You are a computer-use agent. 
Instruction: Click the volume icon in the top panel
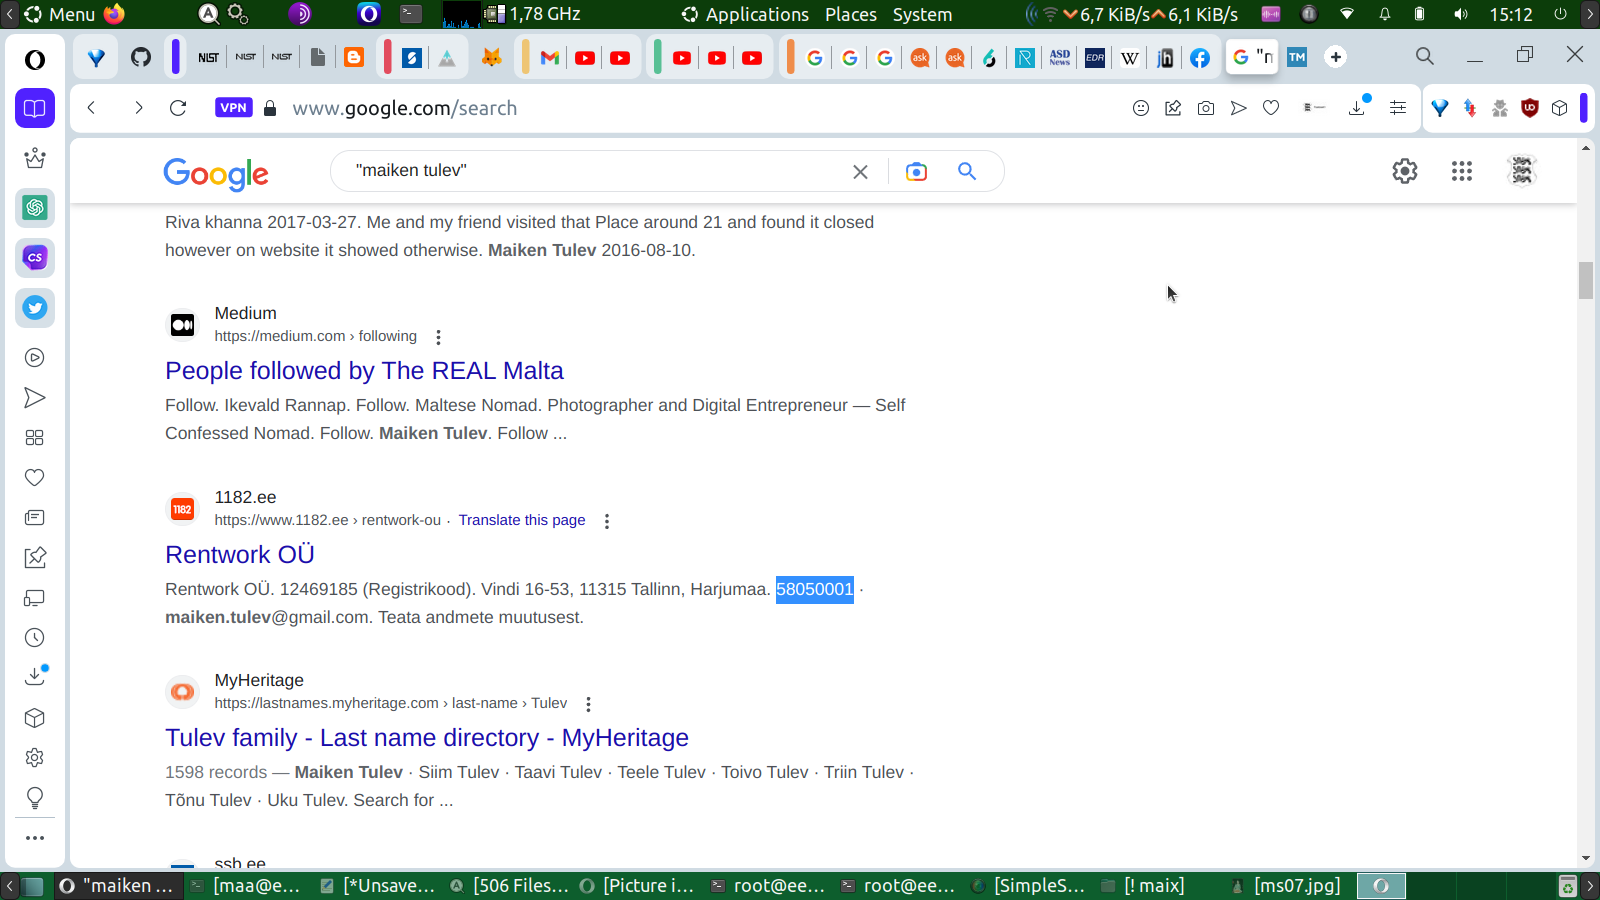point(1461,14)
